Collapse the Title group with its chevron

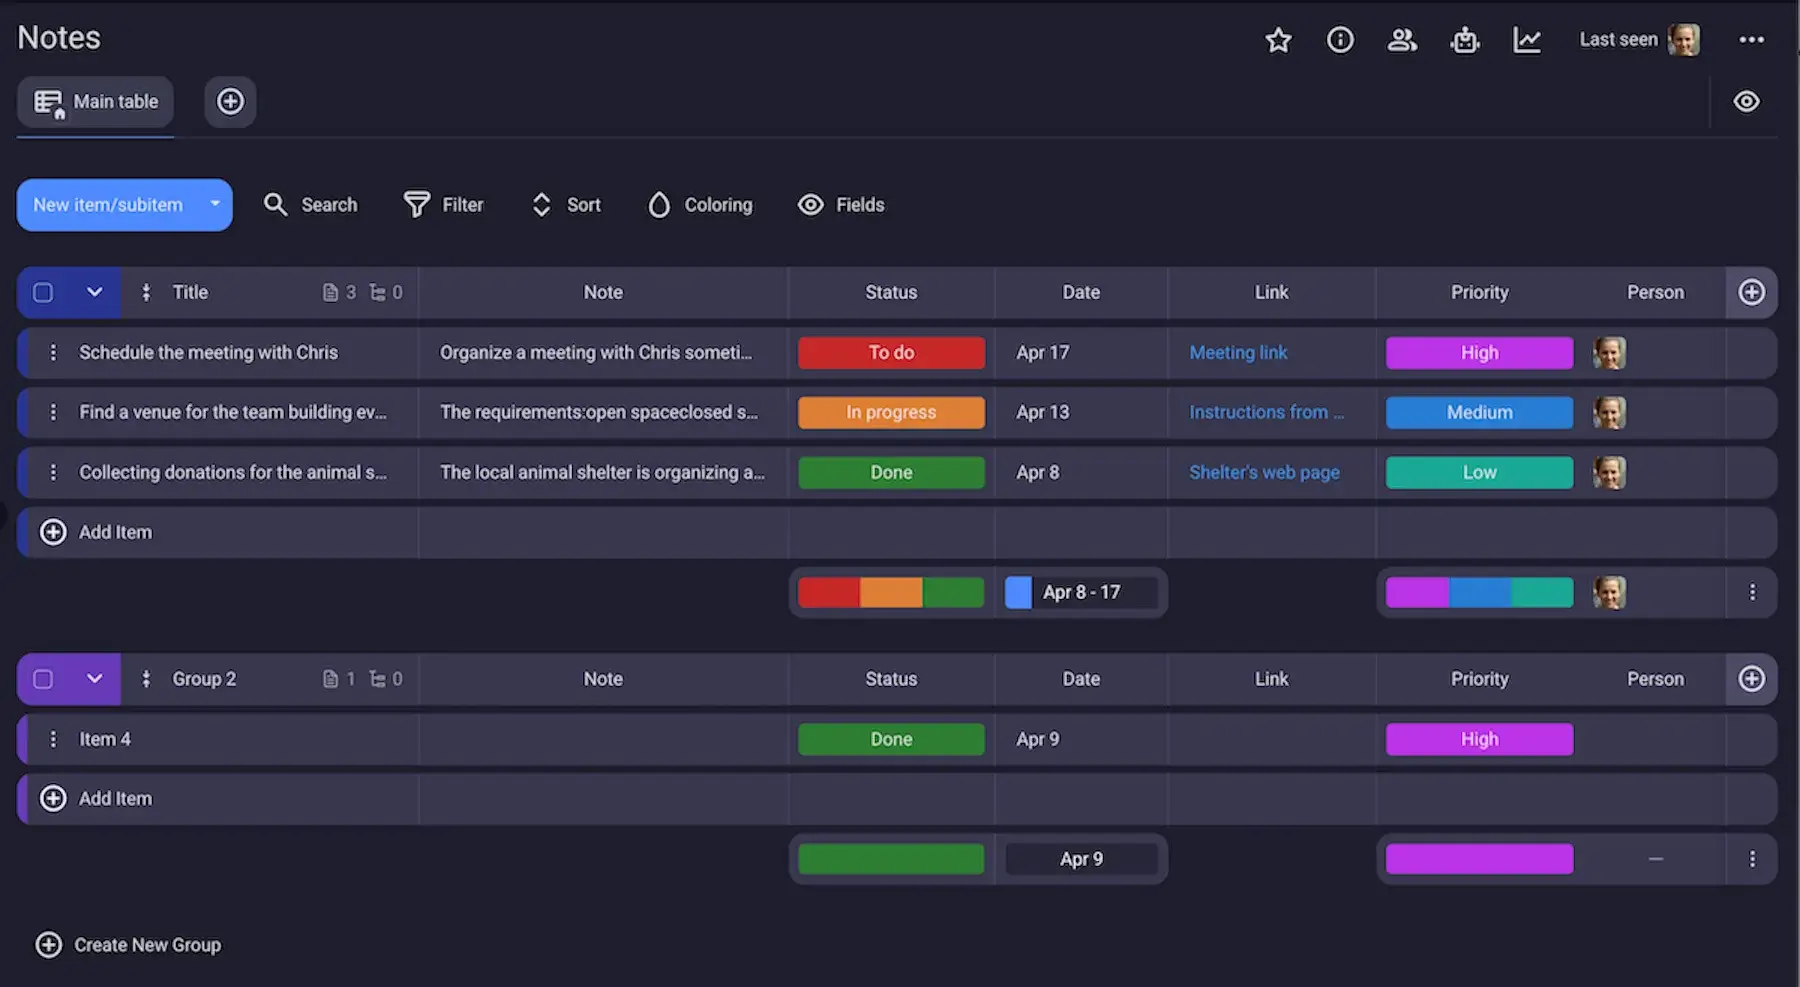pyautogui.click(x=94, y=293)
